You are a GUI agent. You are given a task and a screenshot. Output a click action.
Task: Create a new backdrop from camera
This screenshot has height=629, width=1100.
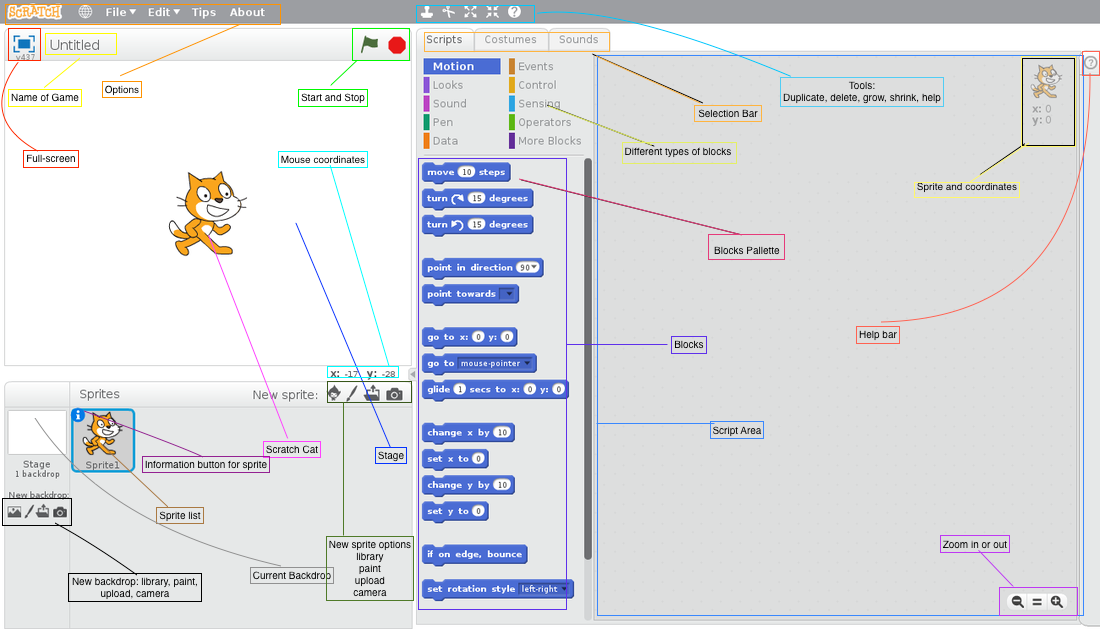click(x=61, y=511)
